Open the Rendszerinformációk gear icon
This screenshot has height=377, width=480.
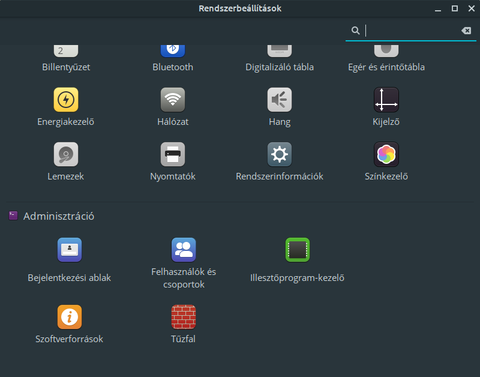click(279, 154)
